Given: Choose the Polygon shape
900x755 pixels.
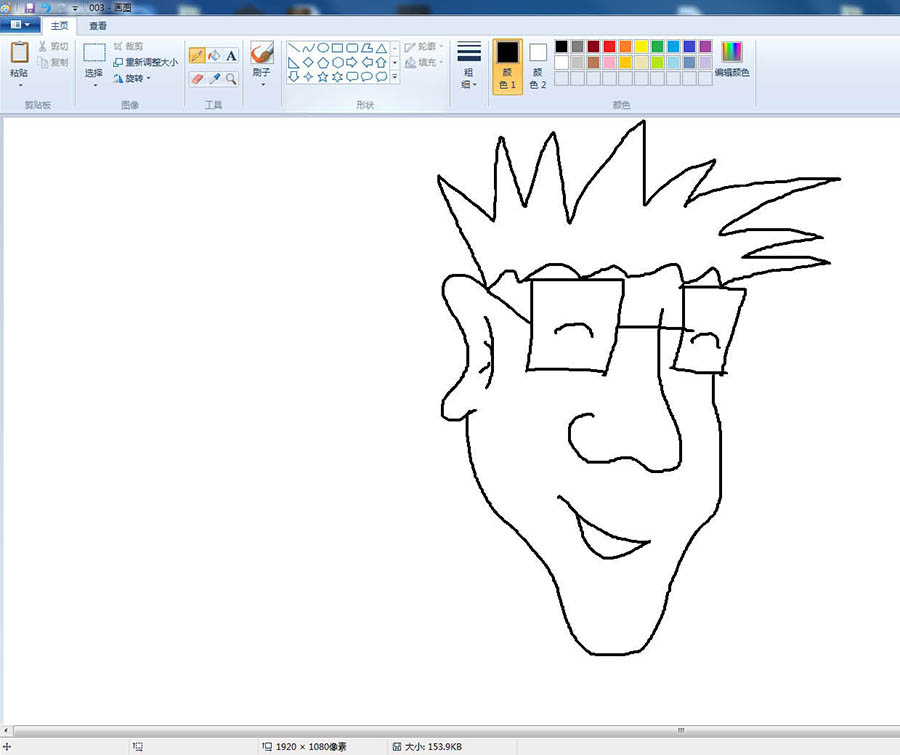Looking at the screenshot, I should [x=367, y=48].
